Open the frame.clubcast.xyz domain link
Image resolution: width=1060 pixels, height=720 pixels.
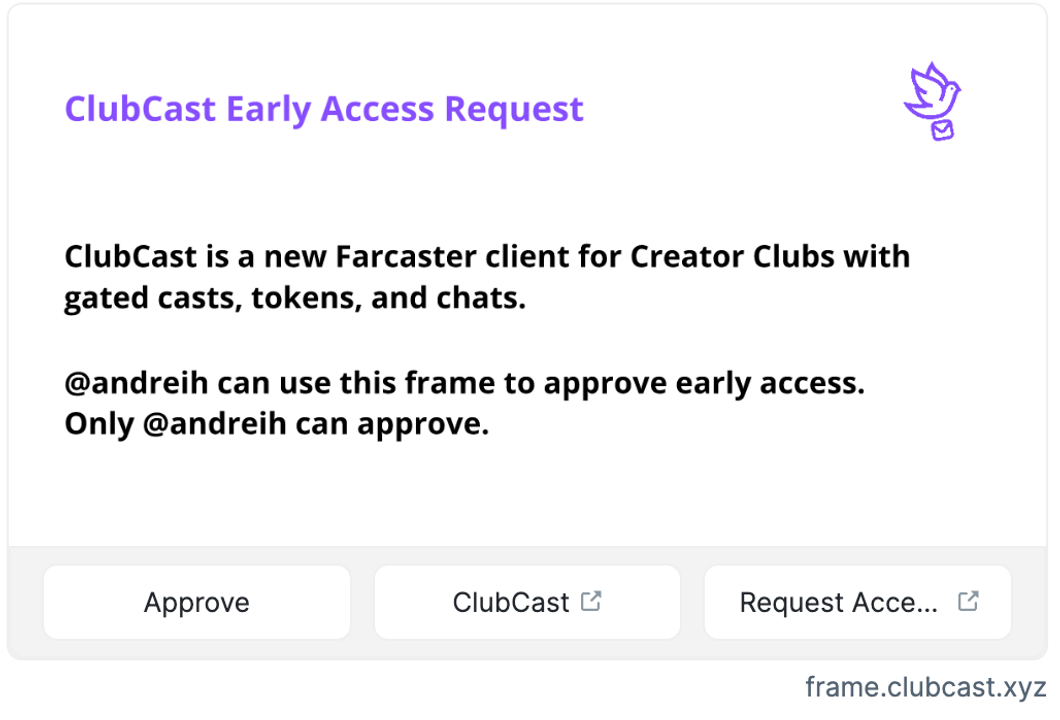pos(925,688)
